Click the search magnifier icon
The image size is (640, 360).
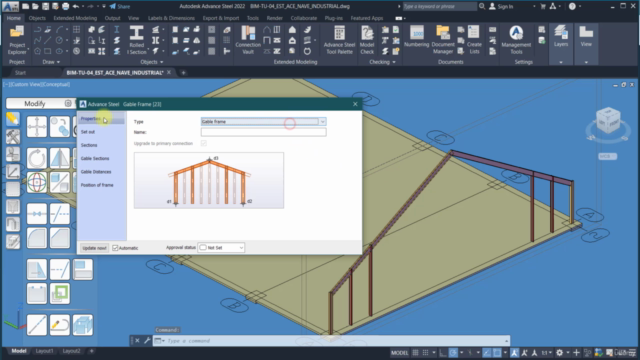(482, 6)
